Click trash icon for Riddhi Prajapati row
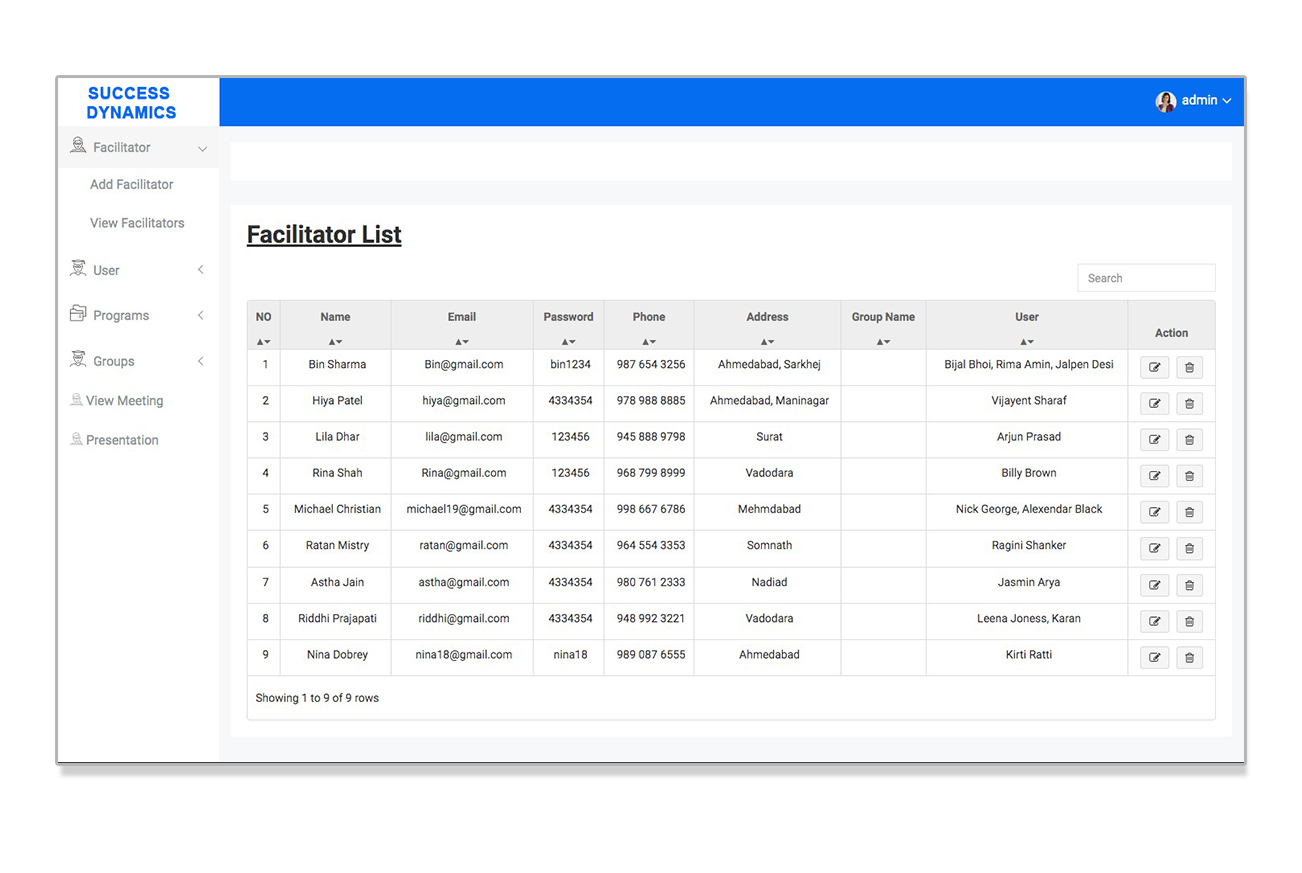 tap(1189, 621)
